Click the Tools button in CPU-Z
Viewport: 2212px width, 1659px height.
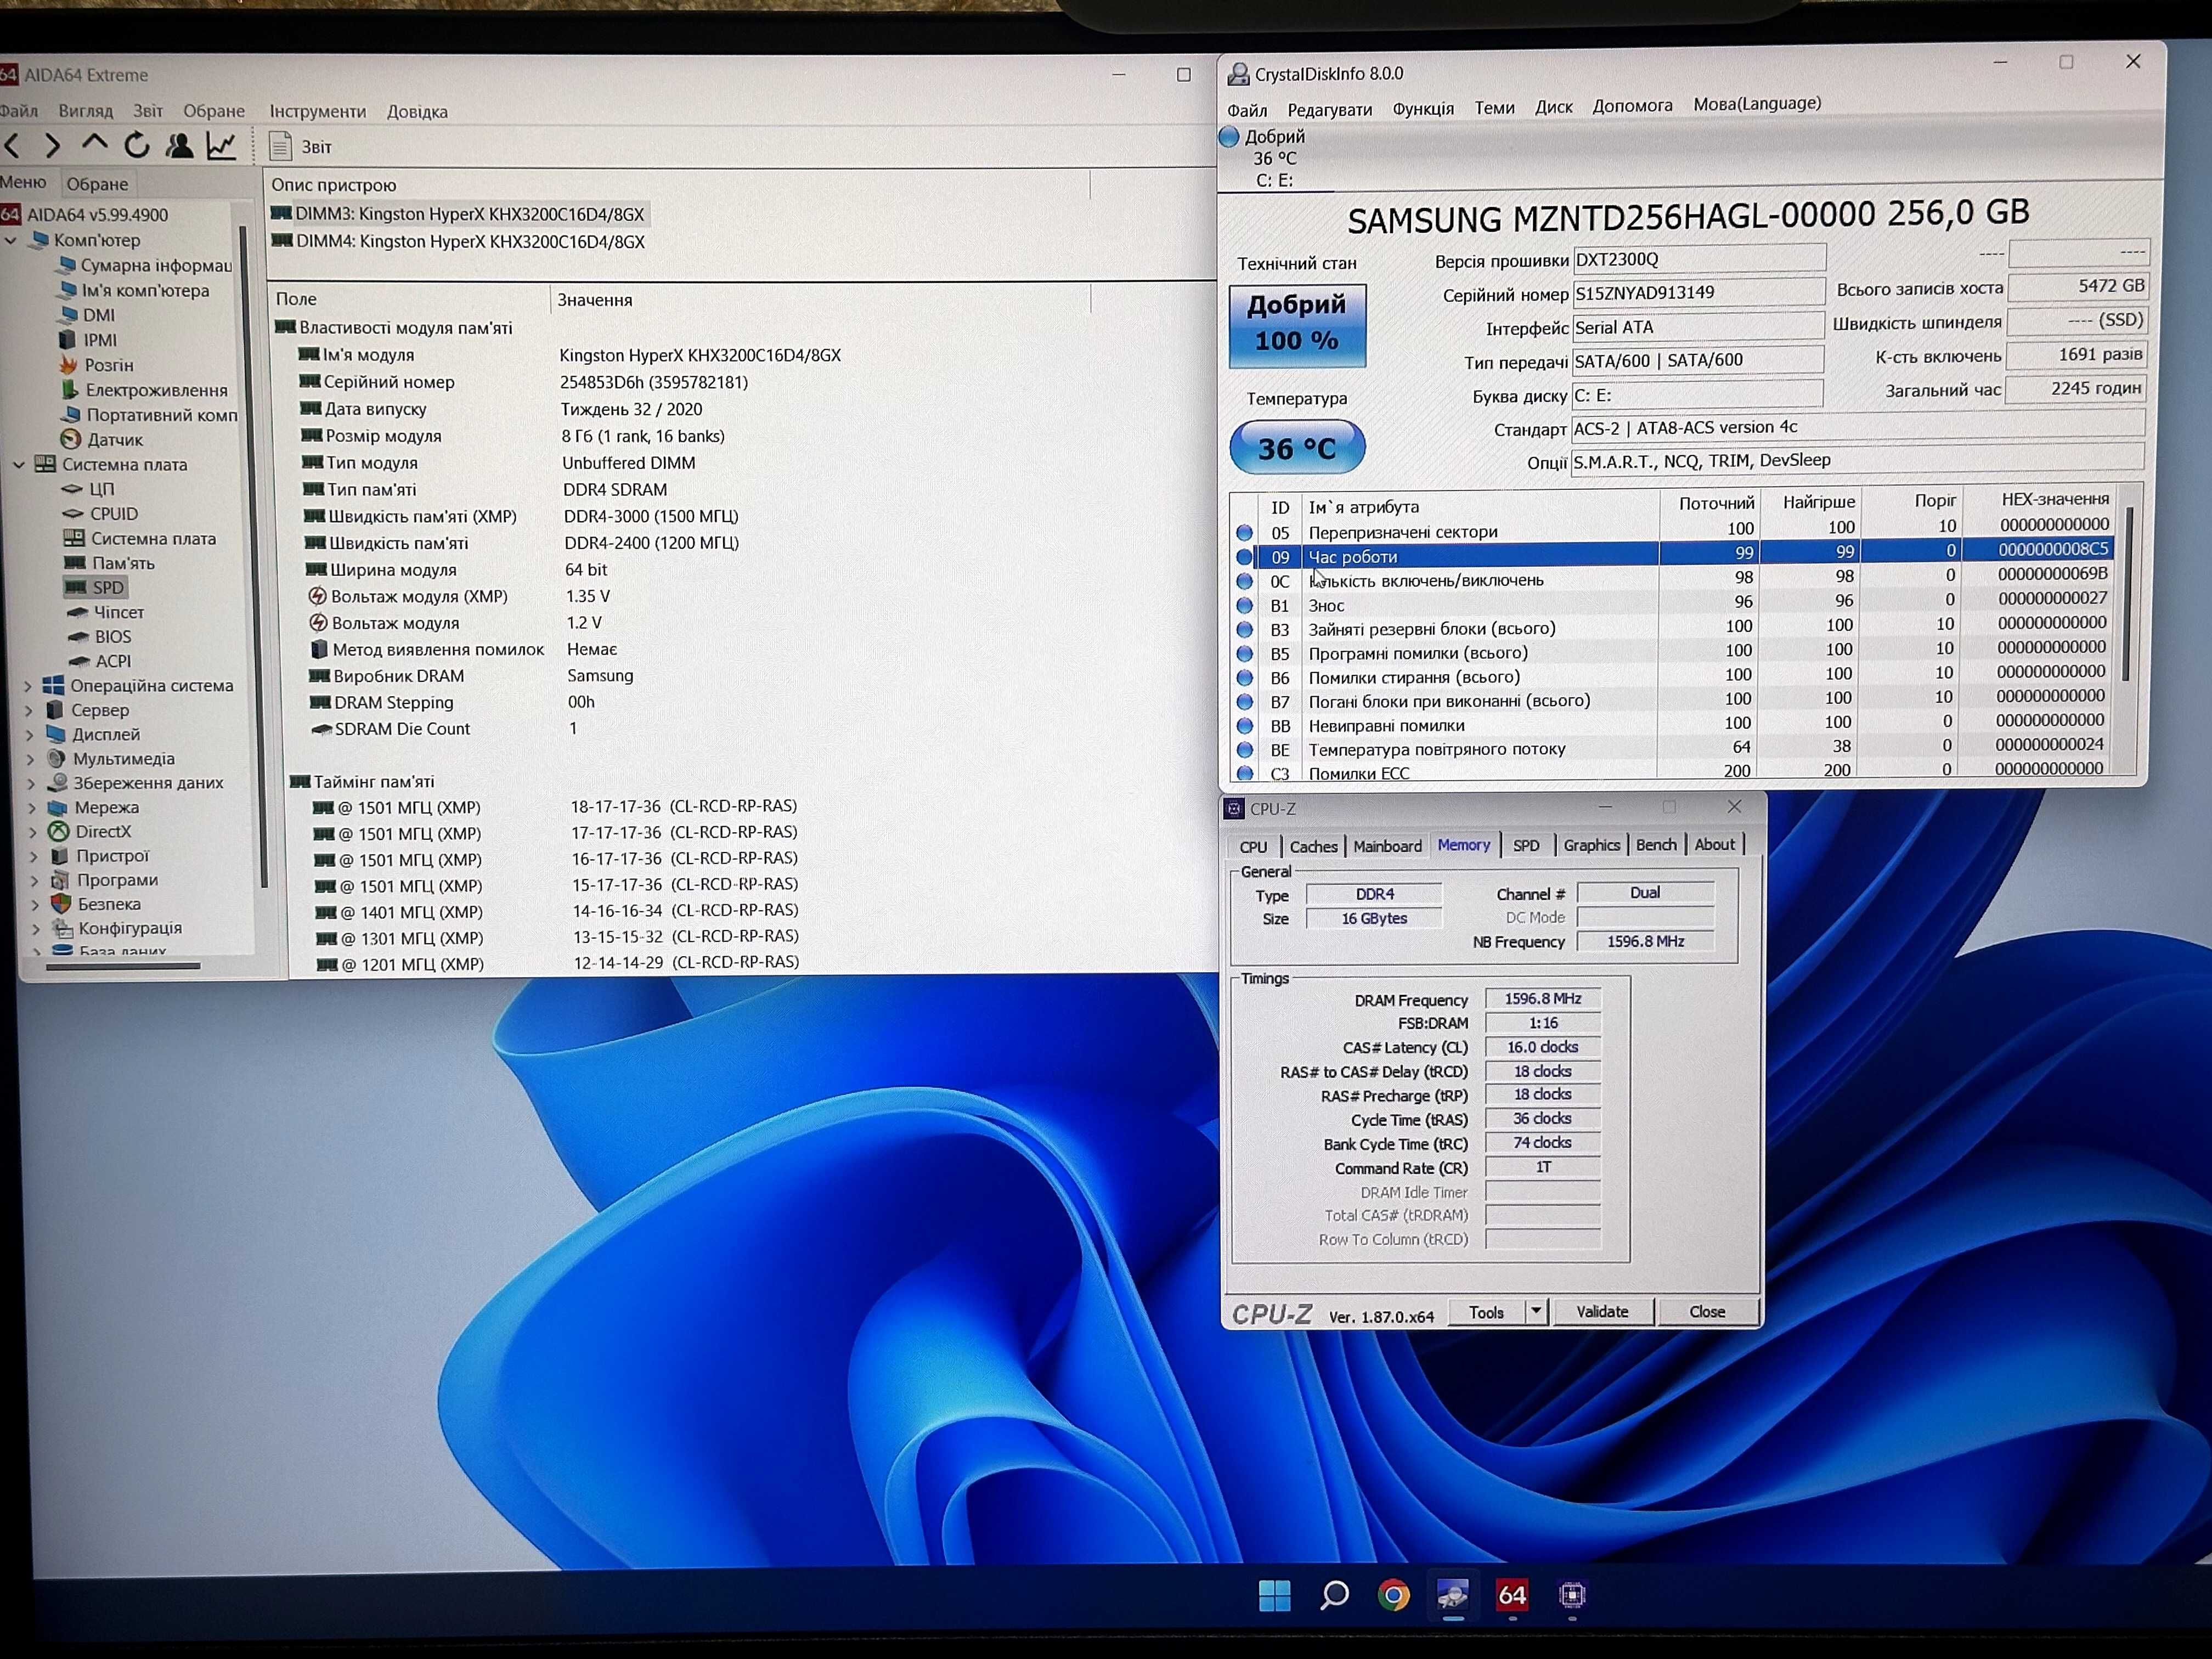pos(1486,1312)
